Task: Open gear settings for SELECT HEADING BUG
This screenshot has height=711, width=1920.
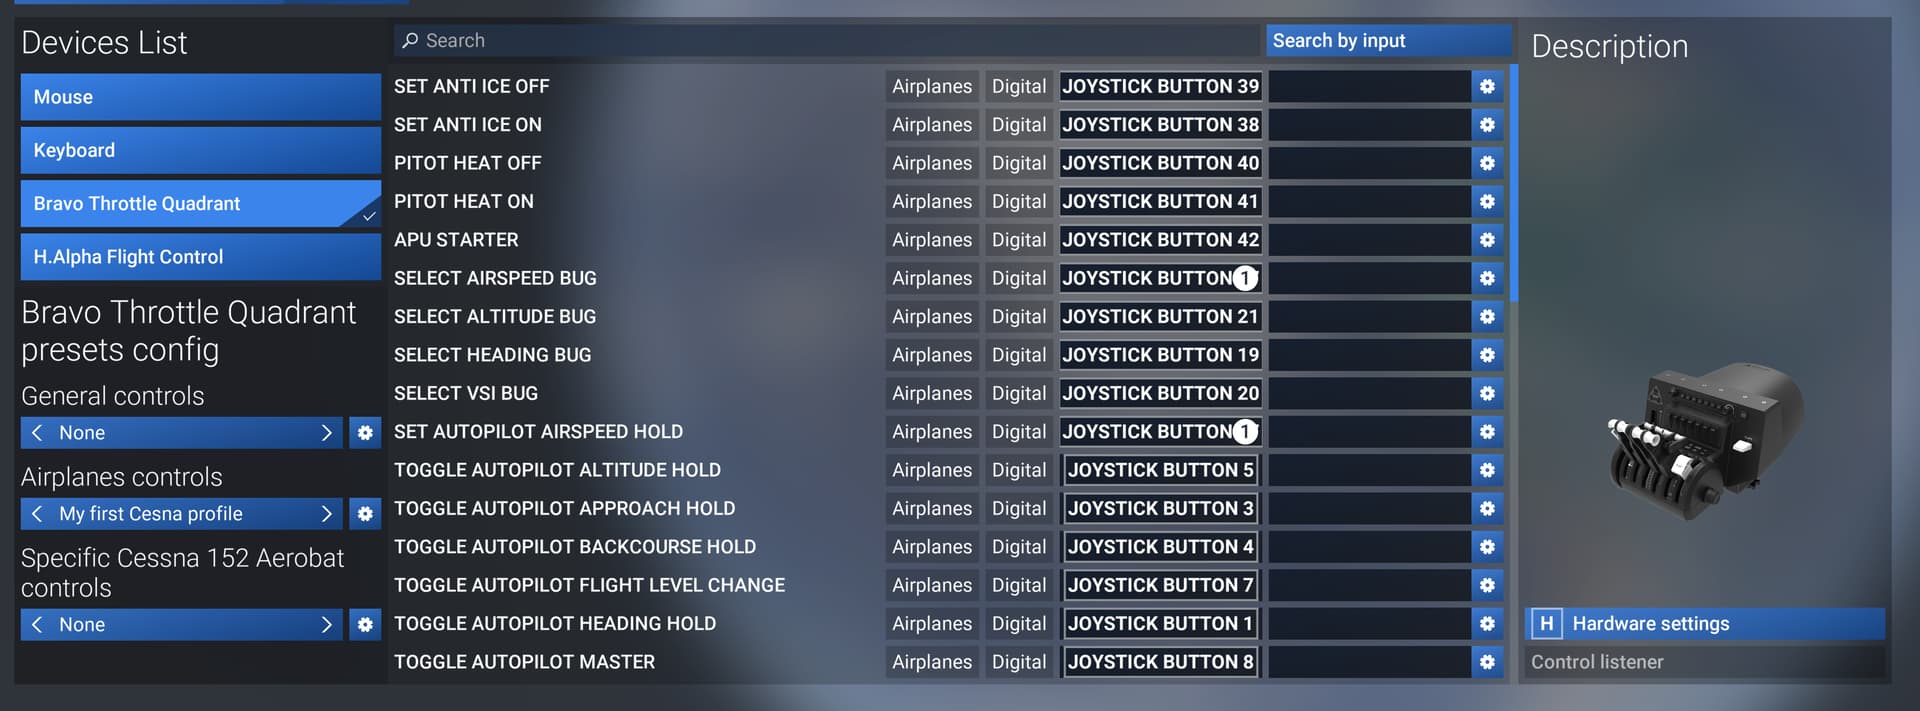Action: coord(1487,355)
